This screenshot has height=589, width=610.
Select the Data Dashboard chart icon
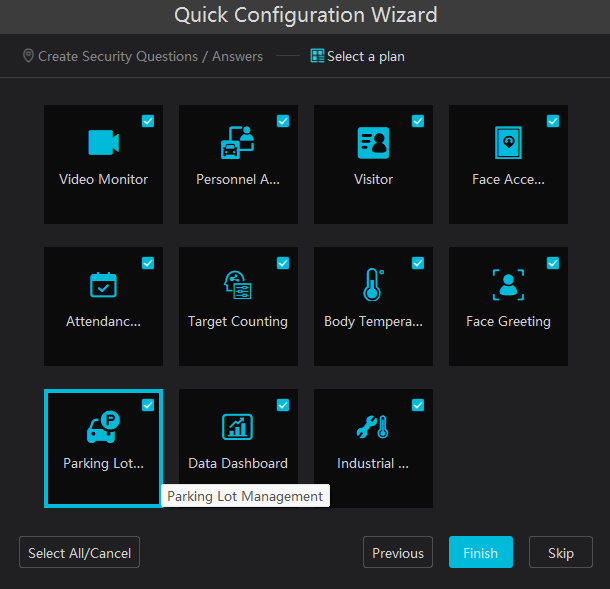point(238,427)
